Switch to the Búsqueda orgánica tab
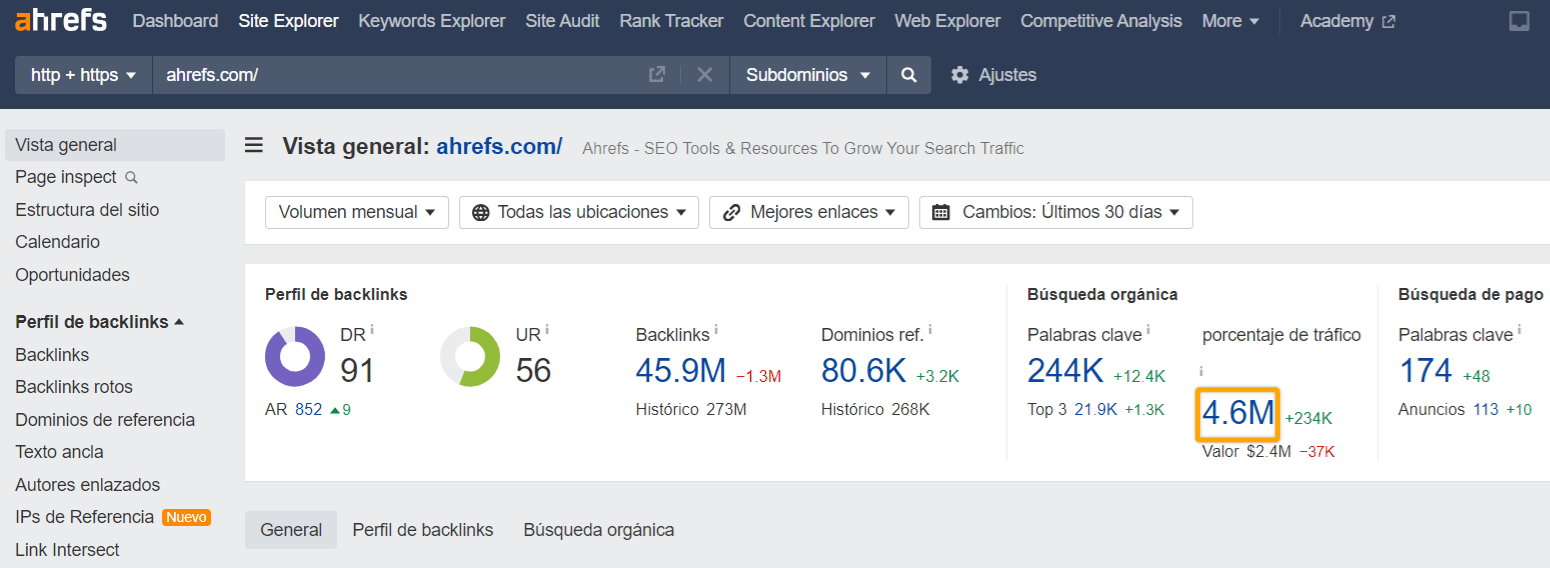The image size is (1550, 568). 599,530
